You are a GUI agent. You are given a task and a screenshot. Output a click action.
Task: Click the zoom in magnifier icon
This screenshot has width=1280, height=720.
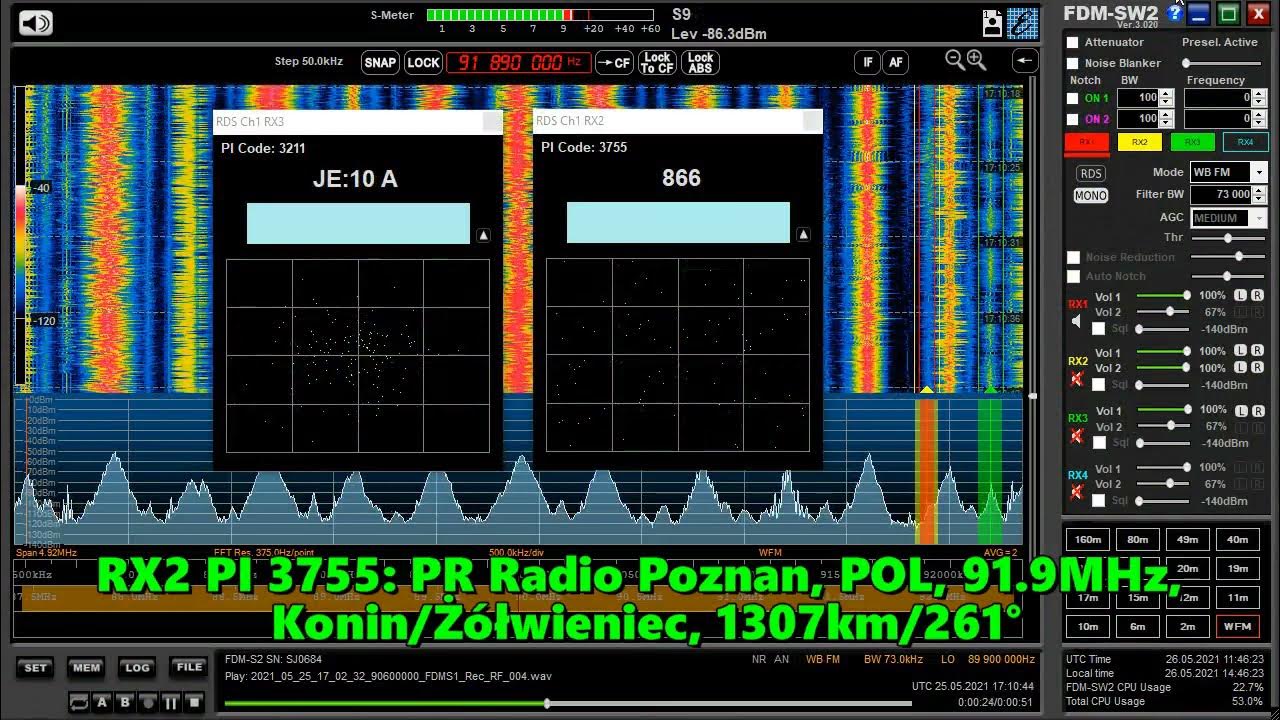click(976, 60)
